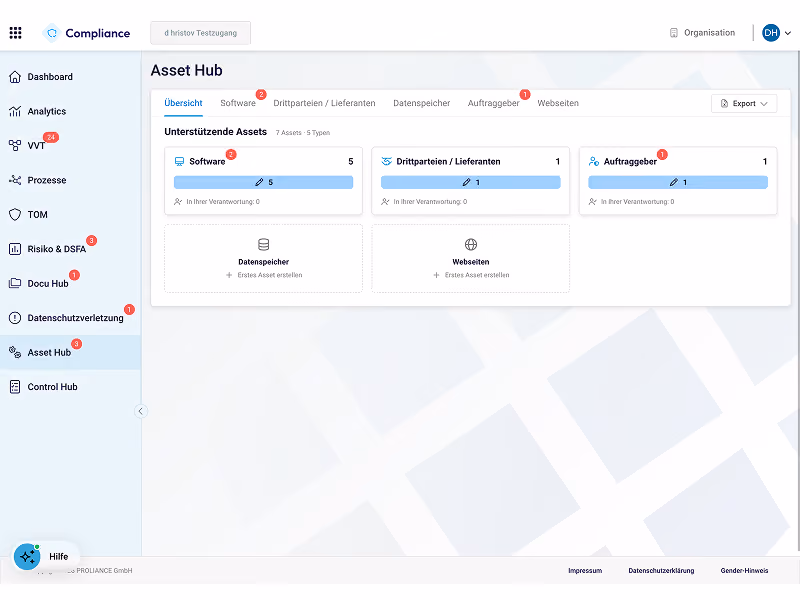
Task: Click '7 Assets · 5 Typen' text
Action: click(303, 133)
